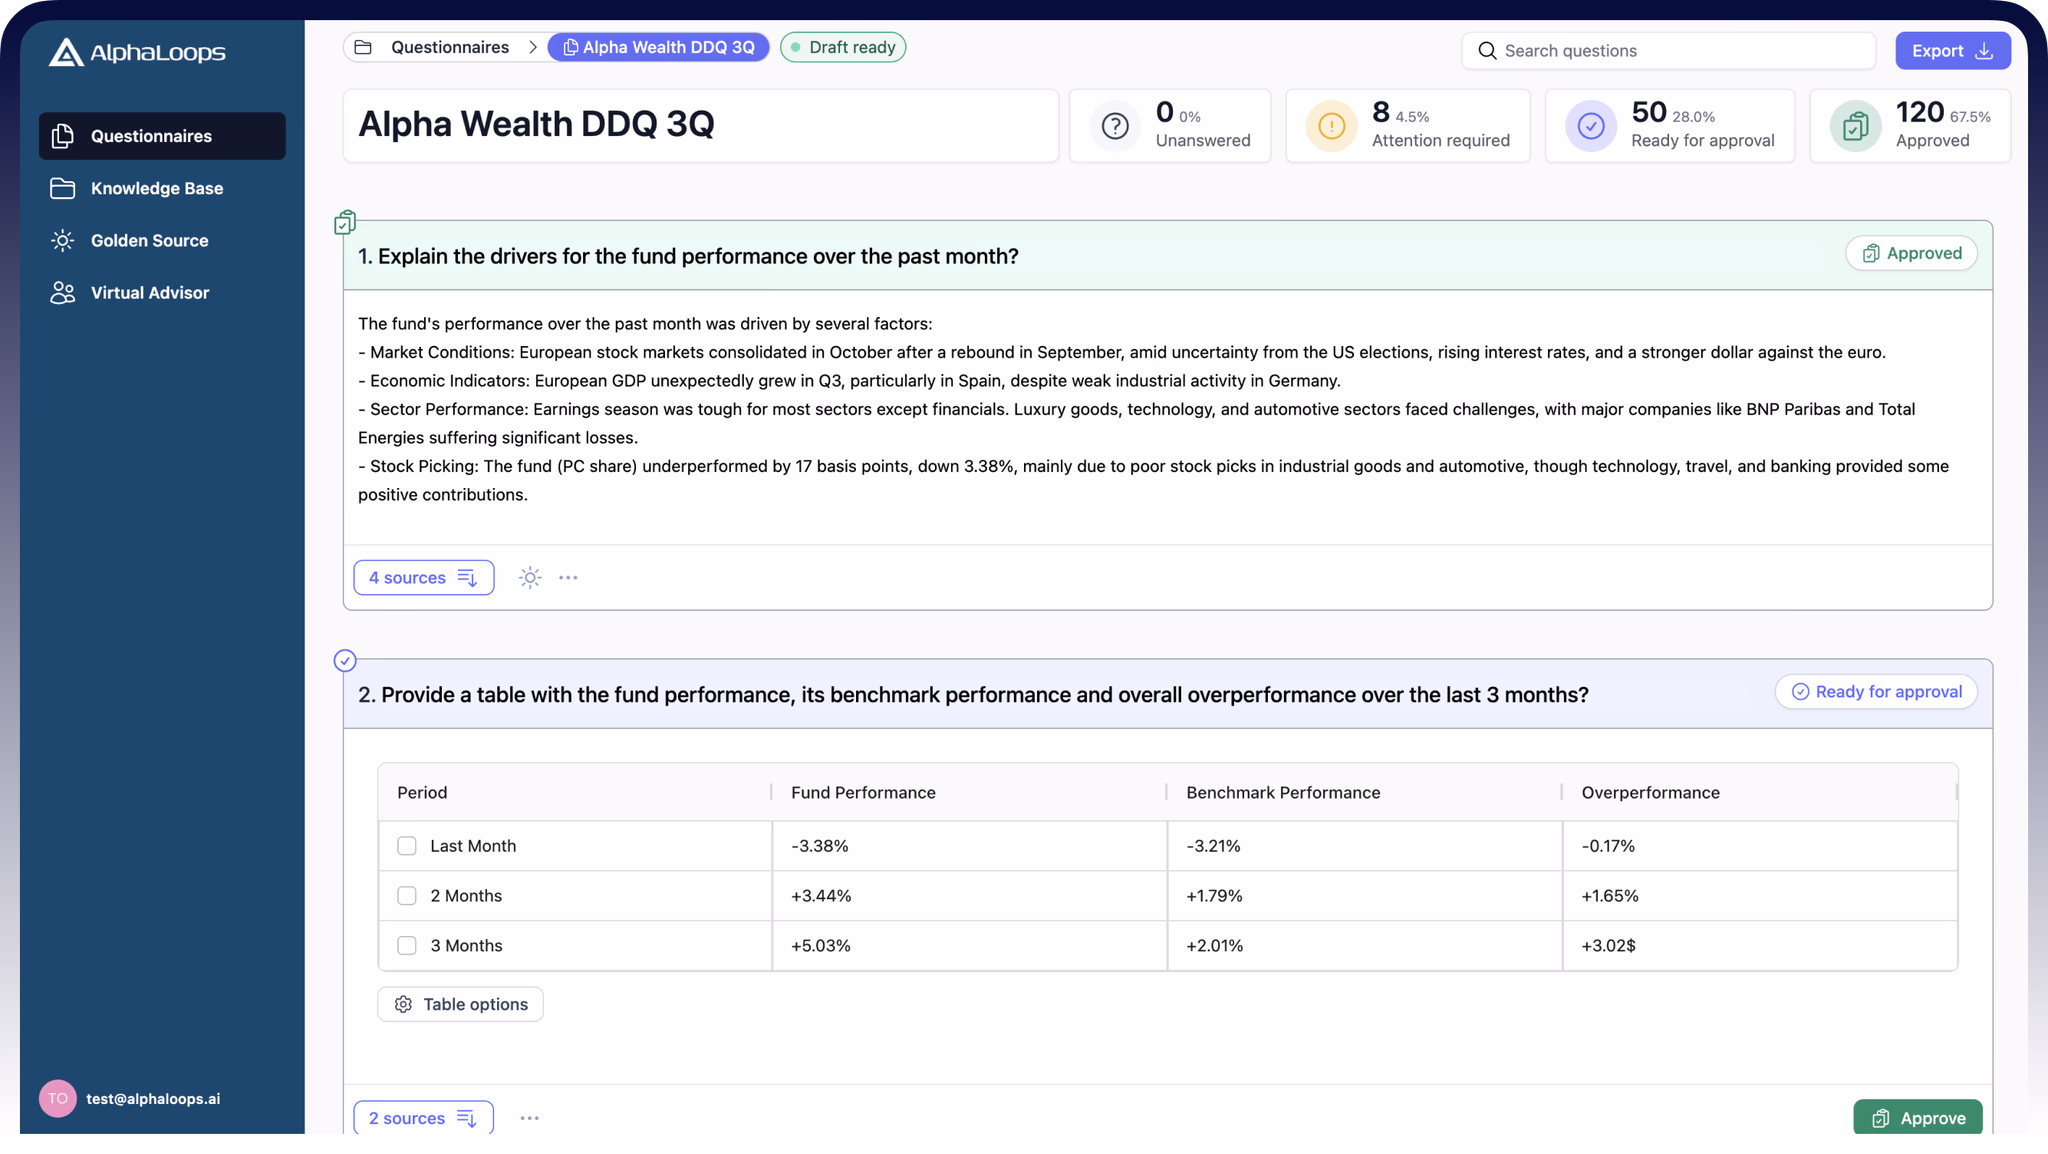Click test@alphaloops.ai account label
This screenshot has height=1154, width=2048.
point(153,1098)
